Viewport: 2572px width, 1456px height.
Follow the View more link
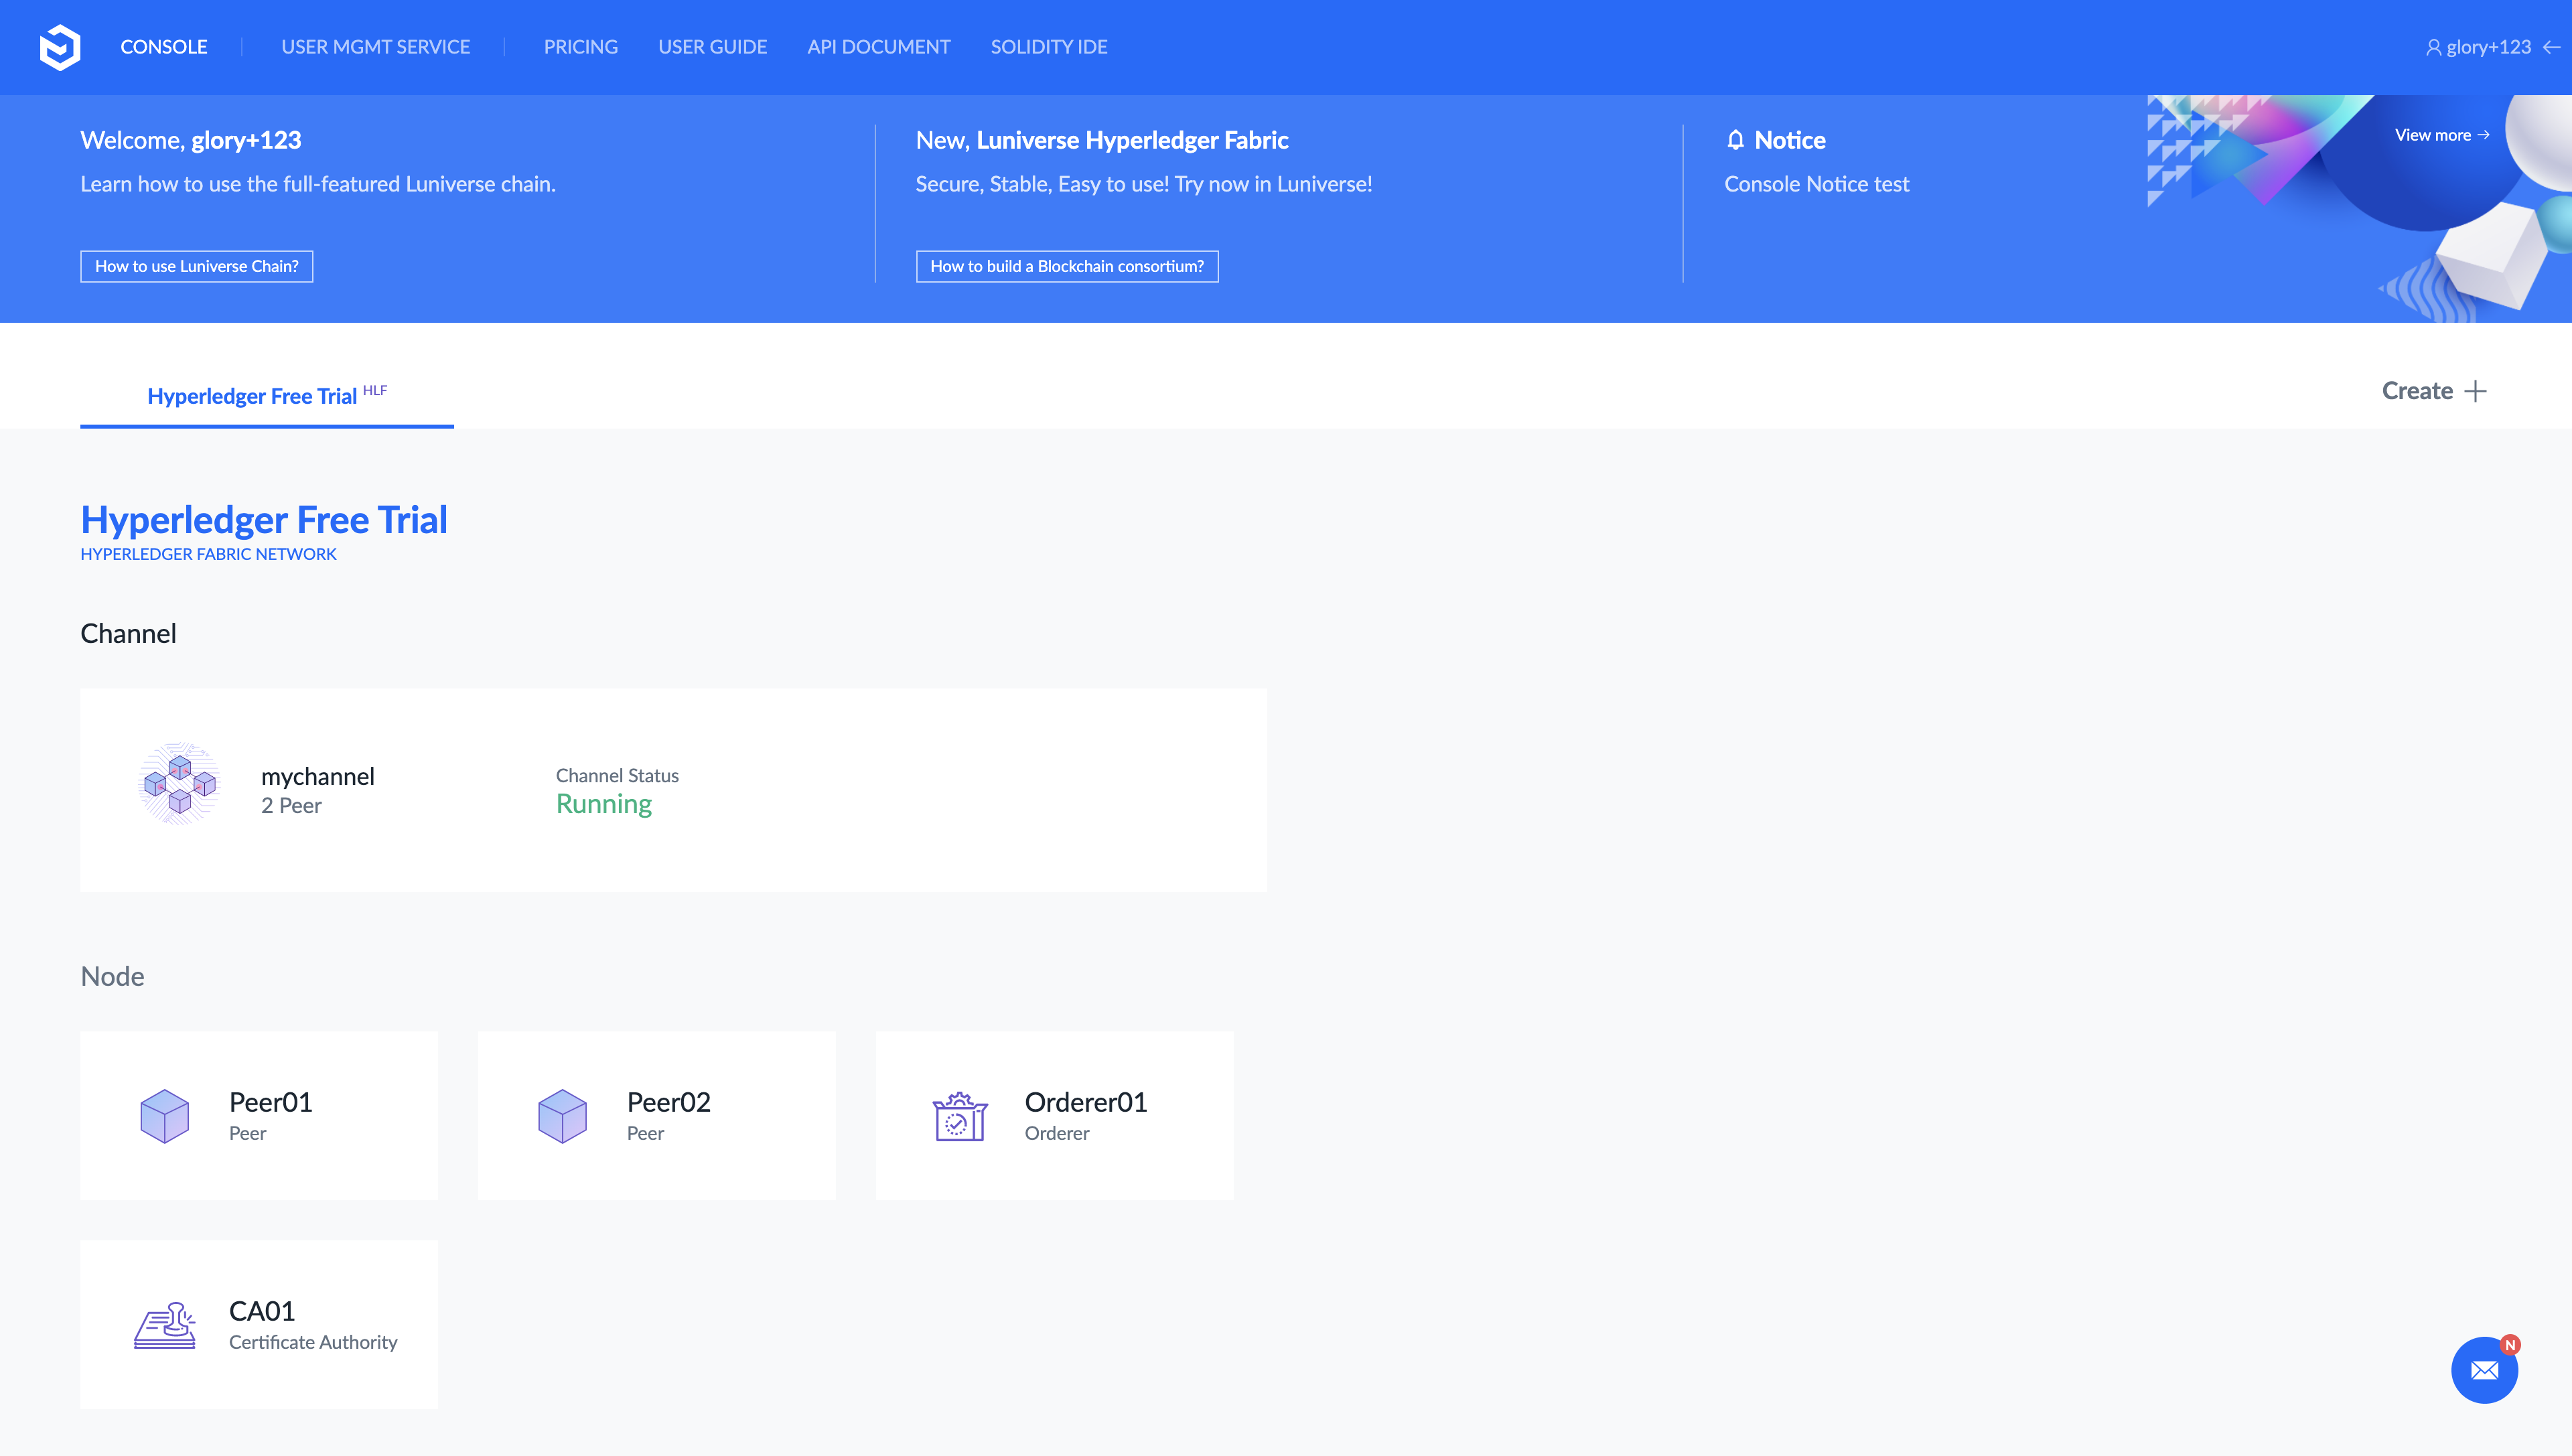click(x=2441, y=135)
